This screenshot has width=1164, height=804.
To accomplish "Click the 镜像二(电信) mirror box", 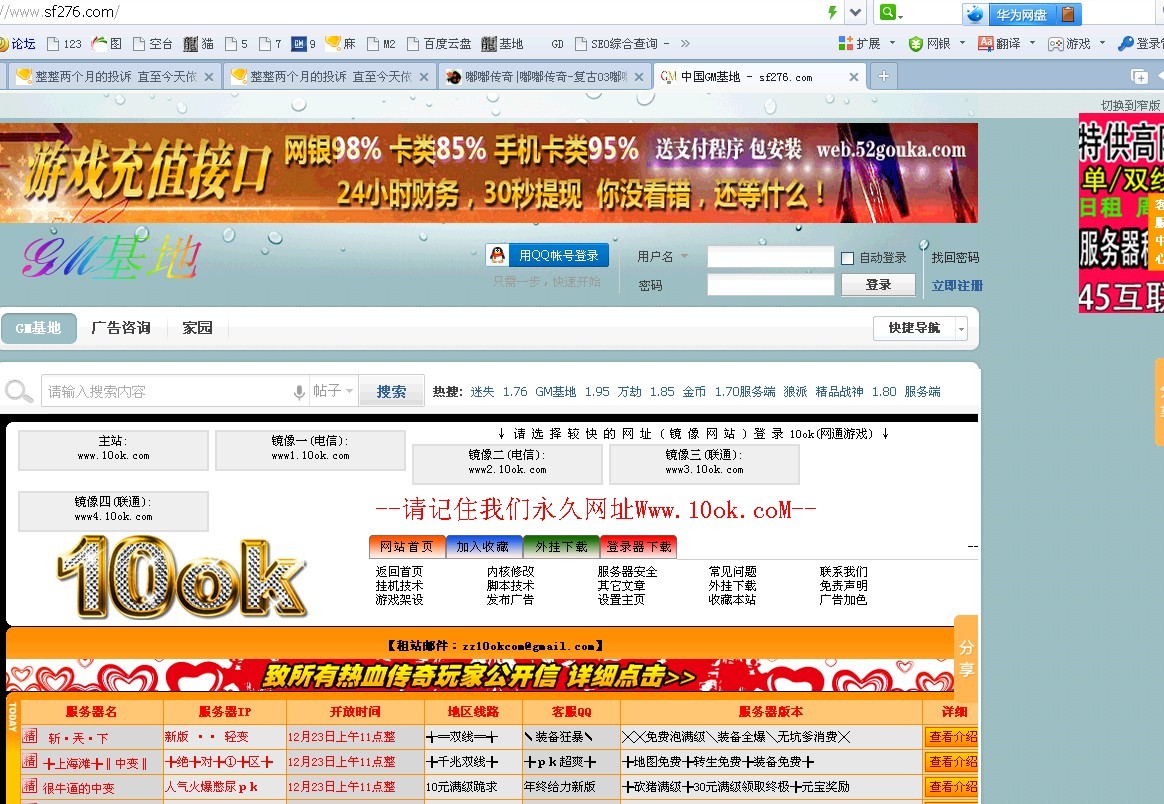I will click(x=507, y=463).
